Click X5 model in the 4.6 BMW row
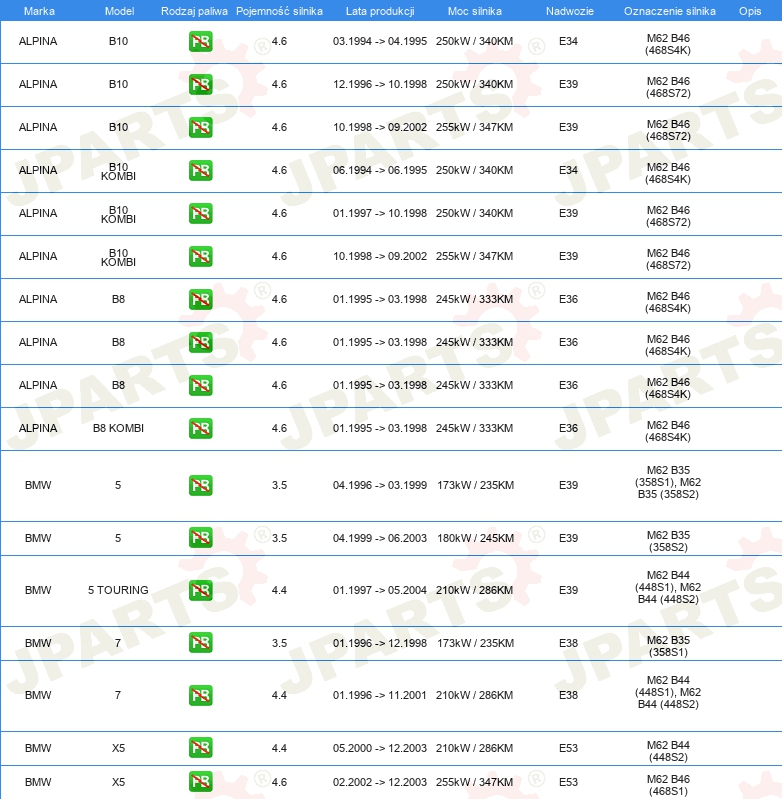 [118, 782]
